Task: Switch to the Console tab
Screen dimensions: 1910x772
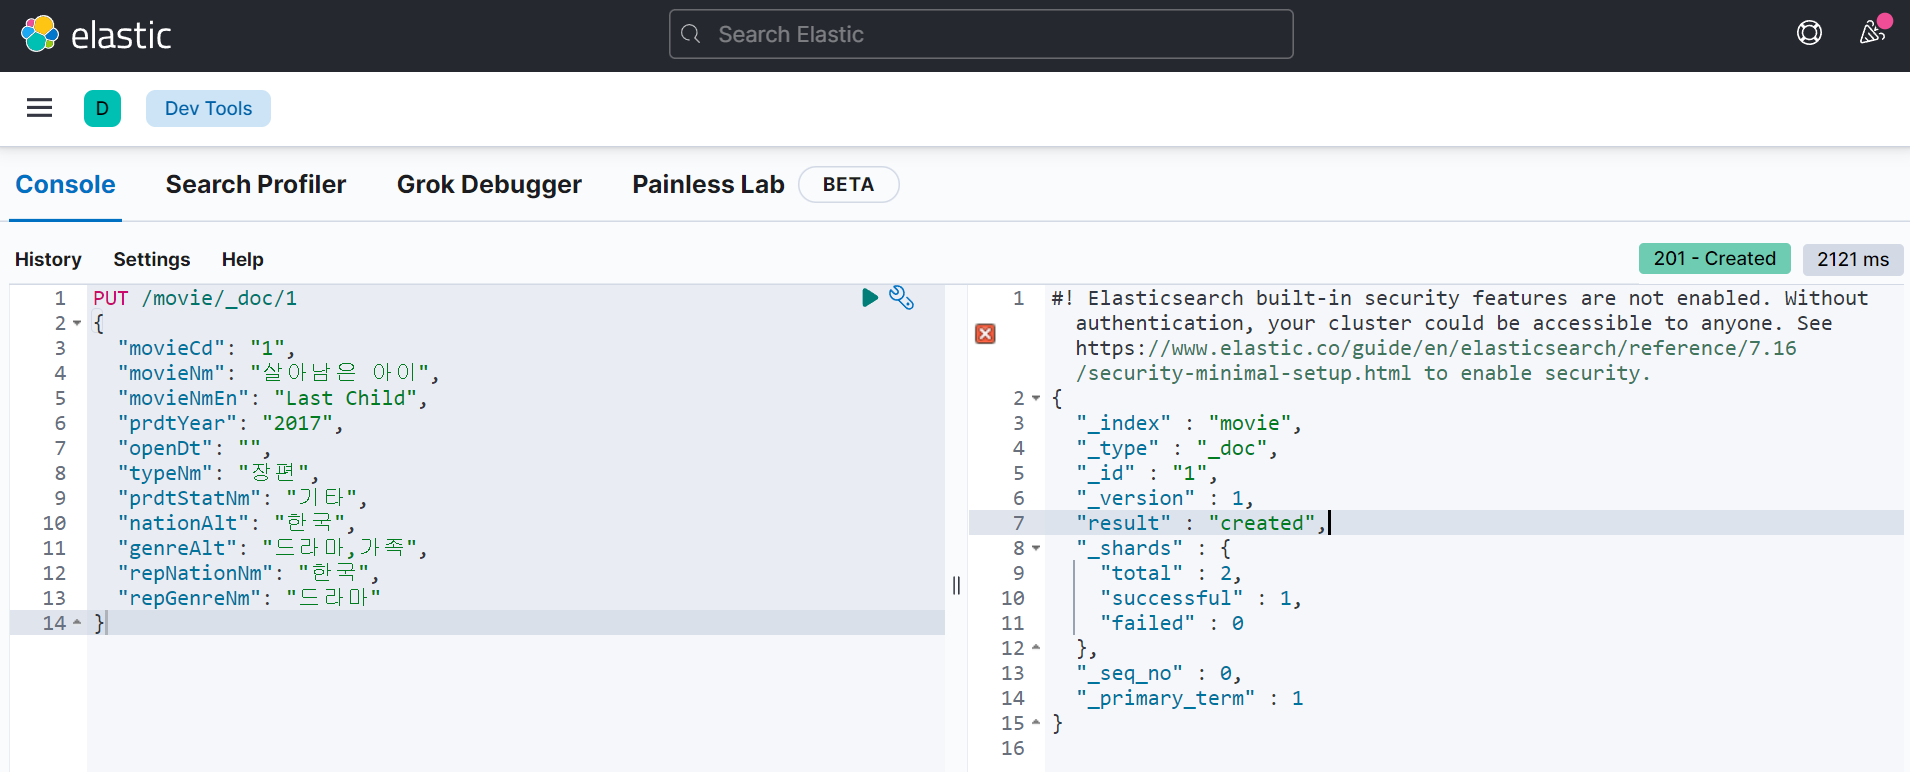Action: tap(65, 184)
